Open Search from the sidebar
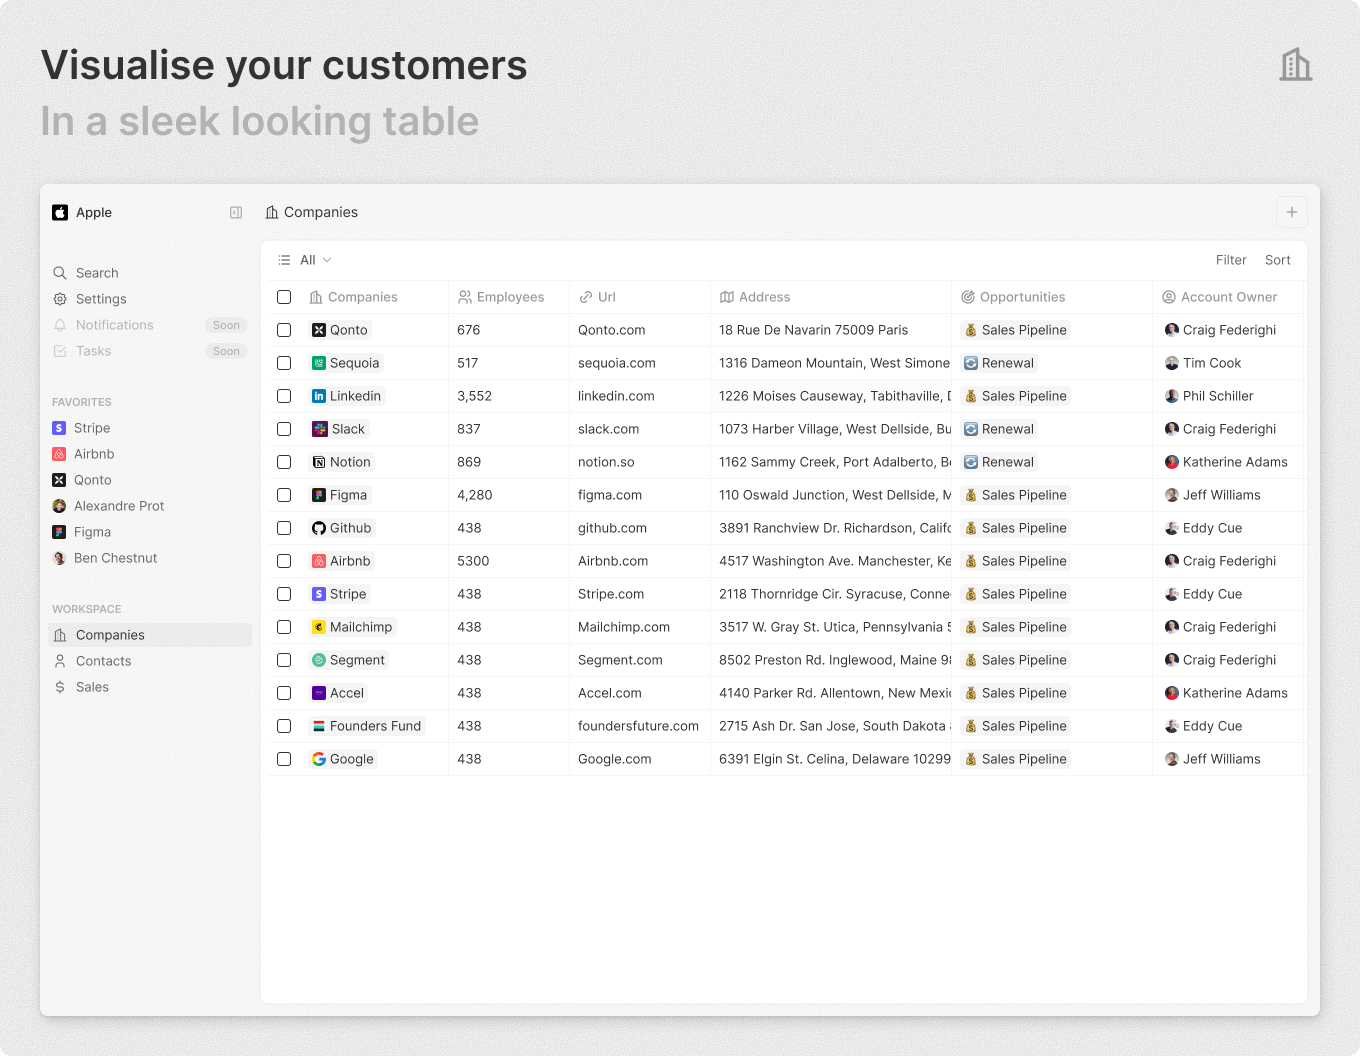 (96, 273)
